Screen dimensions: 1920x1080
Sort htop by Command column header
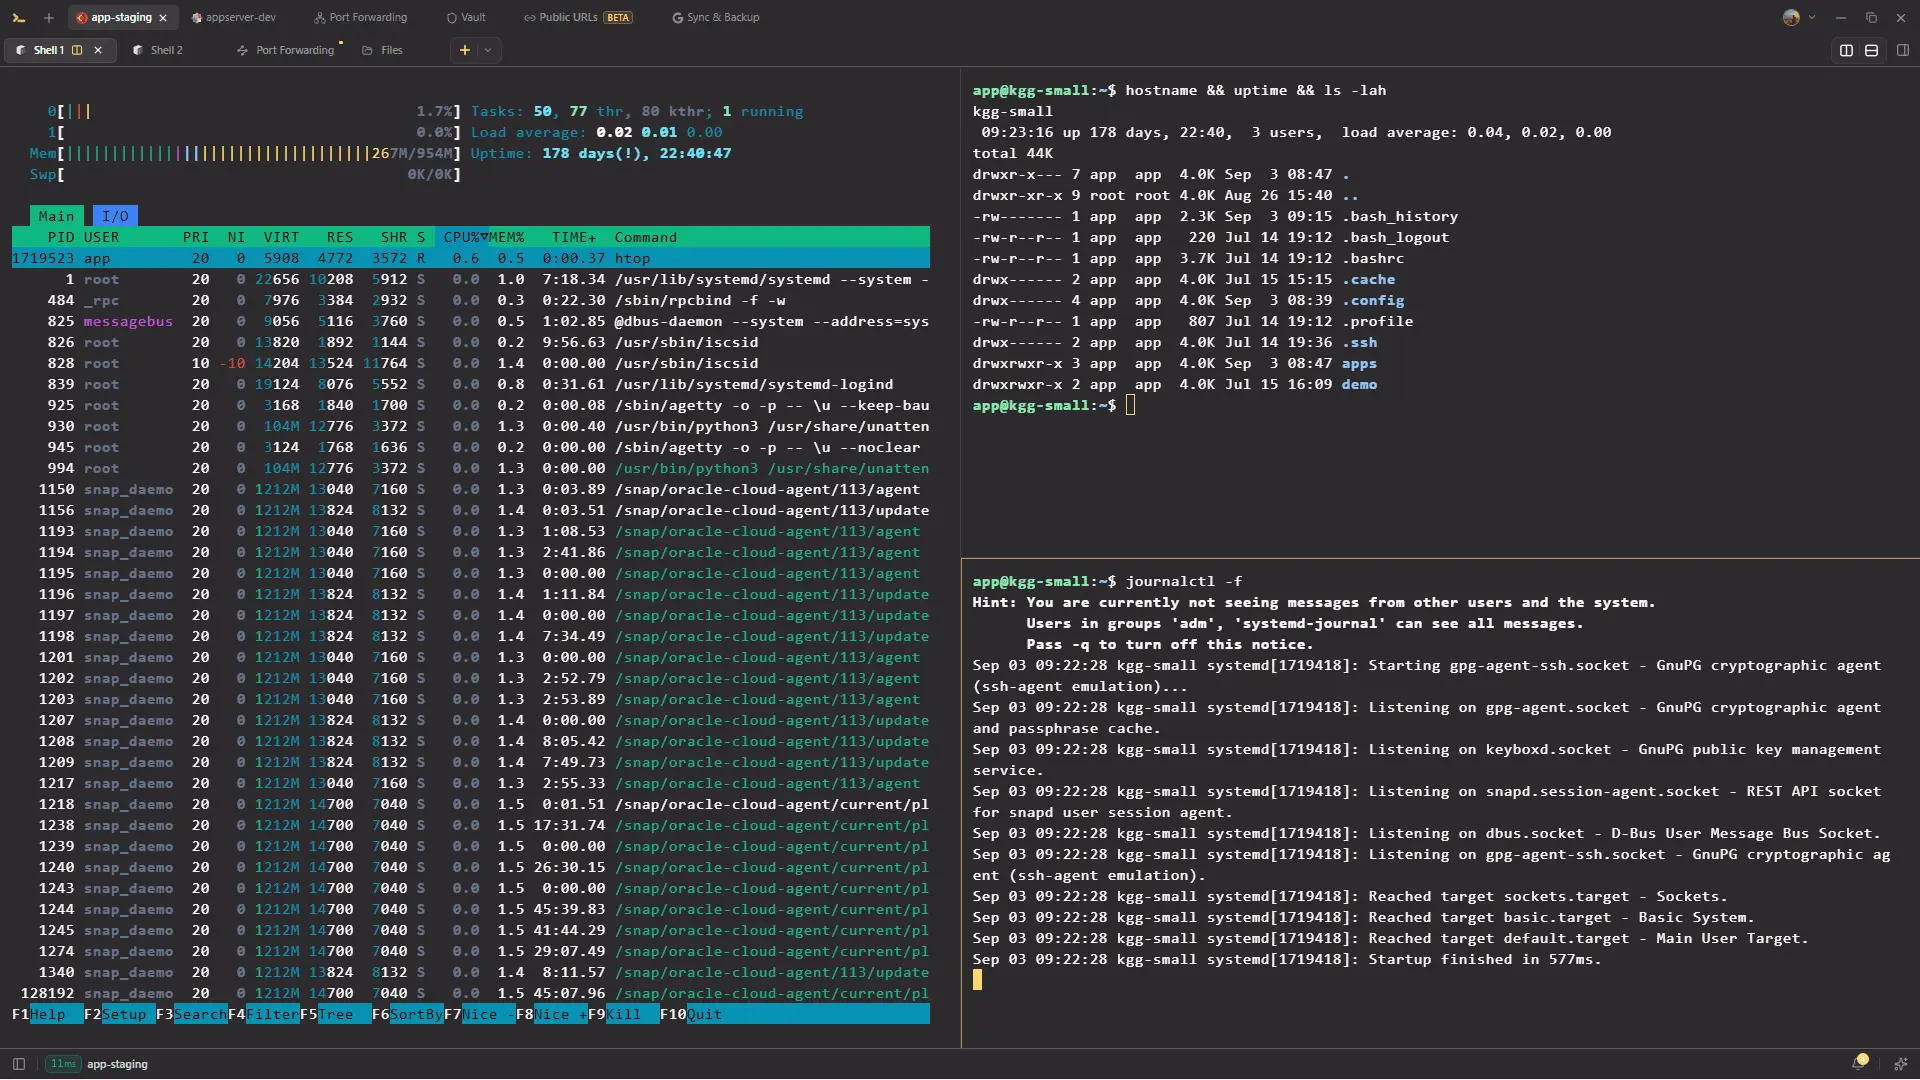645,237
